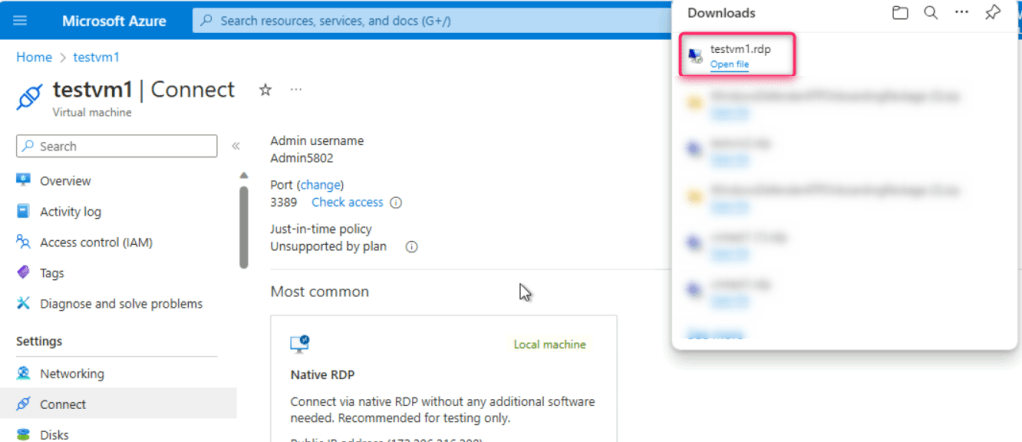Click Open file under testvm1.rdp
The height and width of the screenshot is (442, 1022).
[x=729, y=65]
